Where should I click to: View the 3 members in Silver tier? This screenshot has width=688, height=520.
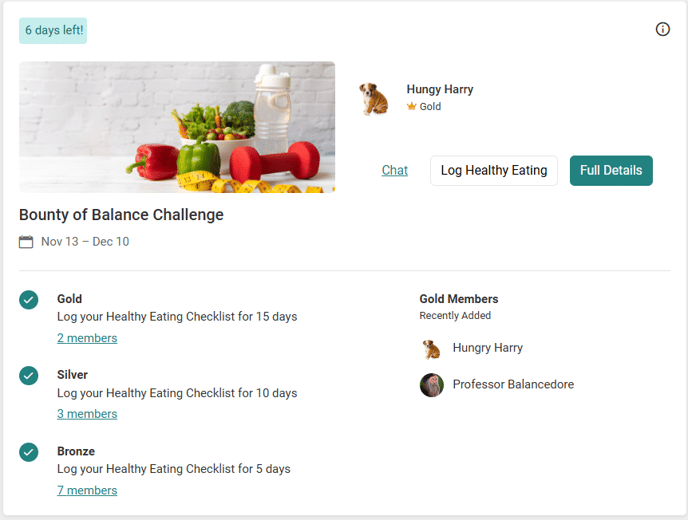[87, 414]
